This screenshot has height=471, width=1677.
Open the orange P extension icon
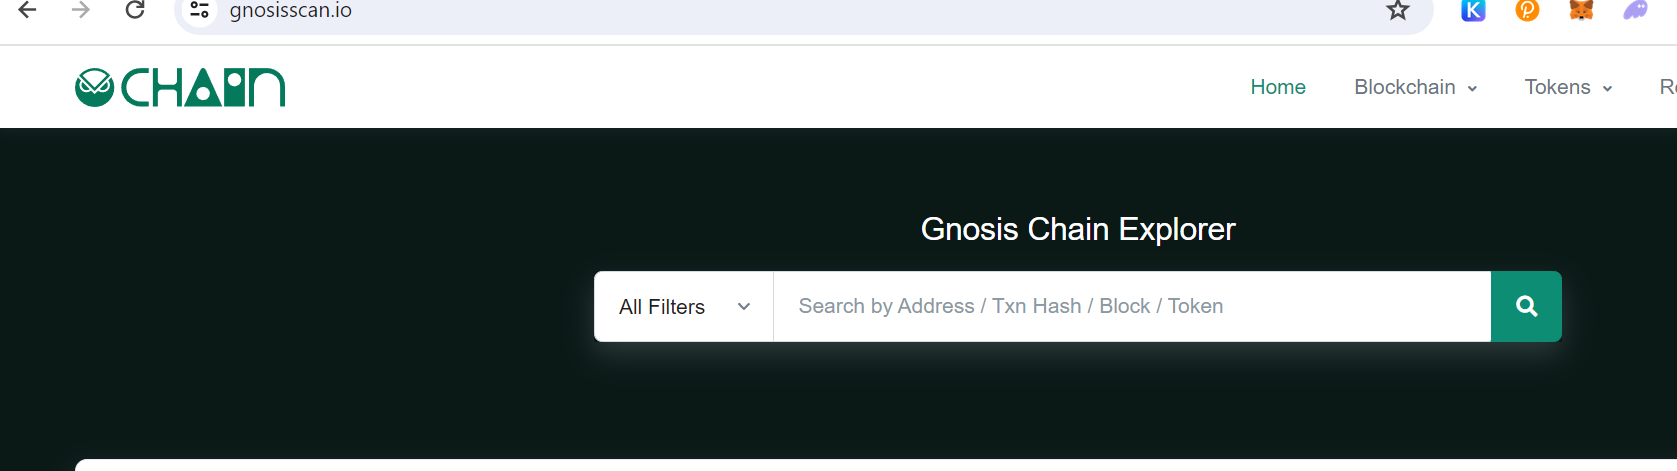pyautogui.click(x=1527, y=10)
